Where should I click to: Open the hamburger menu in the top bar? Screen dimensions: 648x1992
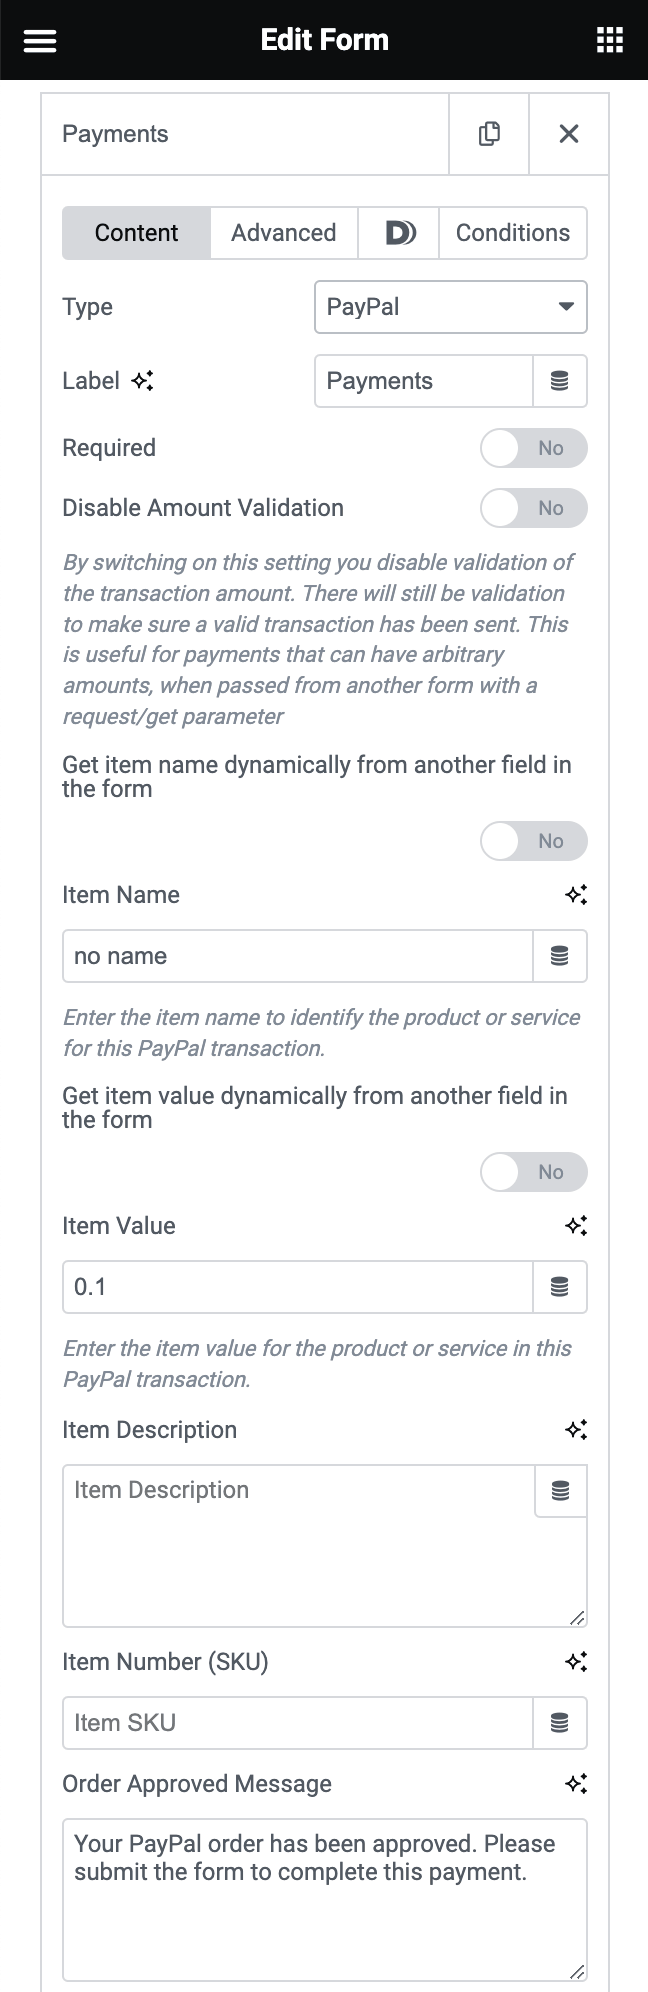[x=39, y=40]
